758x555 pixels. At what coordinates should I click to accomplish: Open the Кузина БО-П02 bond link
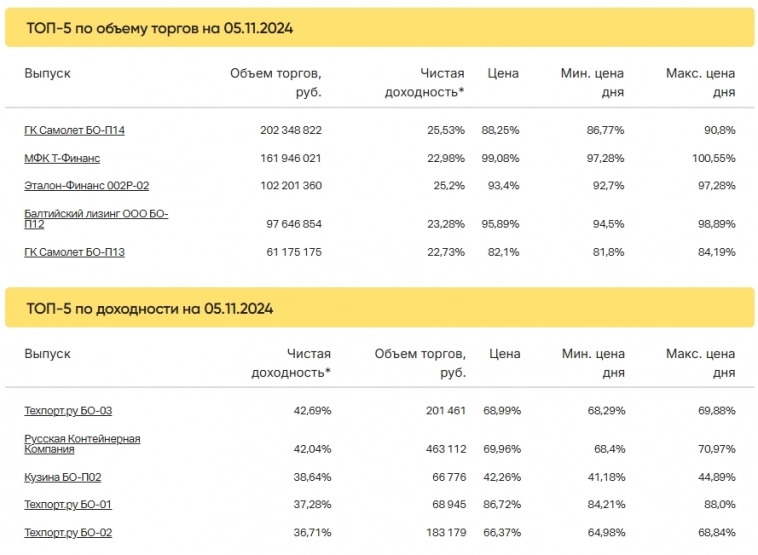(62, 477)
